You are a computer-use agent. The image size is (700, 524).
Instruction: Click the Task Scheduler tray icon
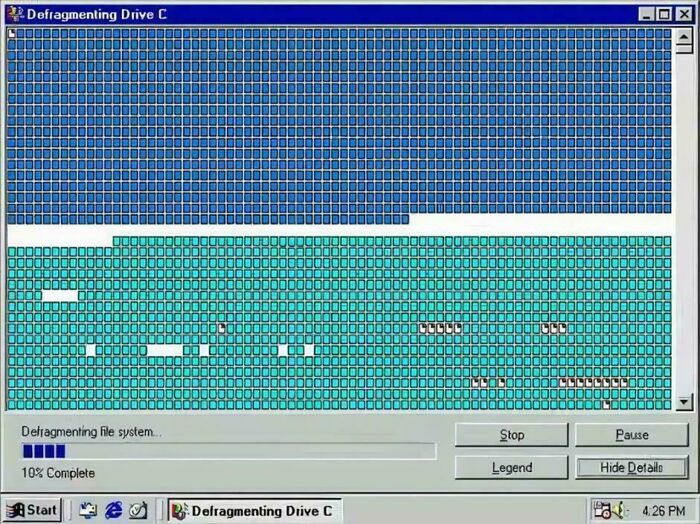602,510
